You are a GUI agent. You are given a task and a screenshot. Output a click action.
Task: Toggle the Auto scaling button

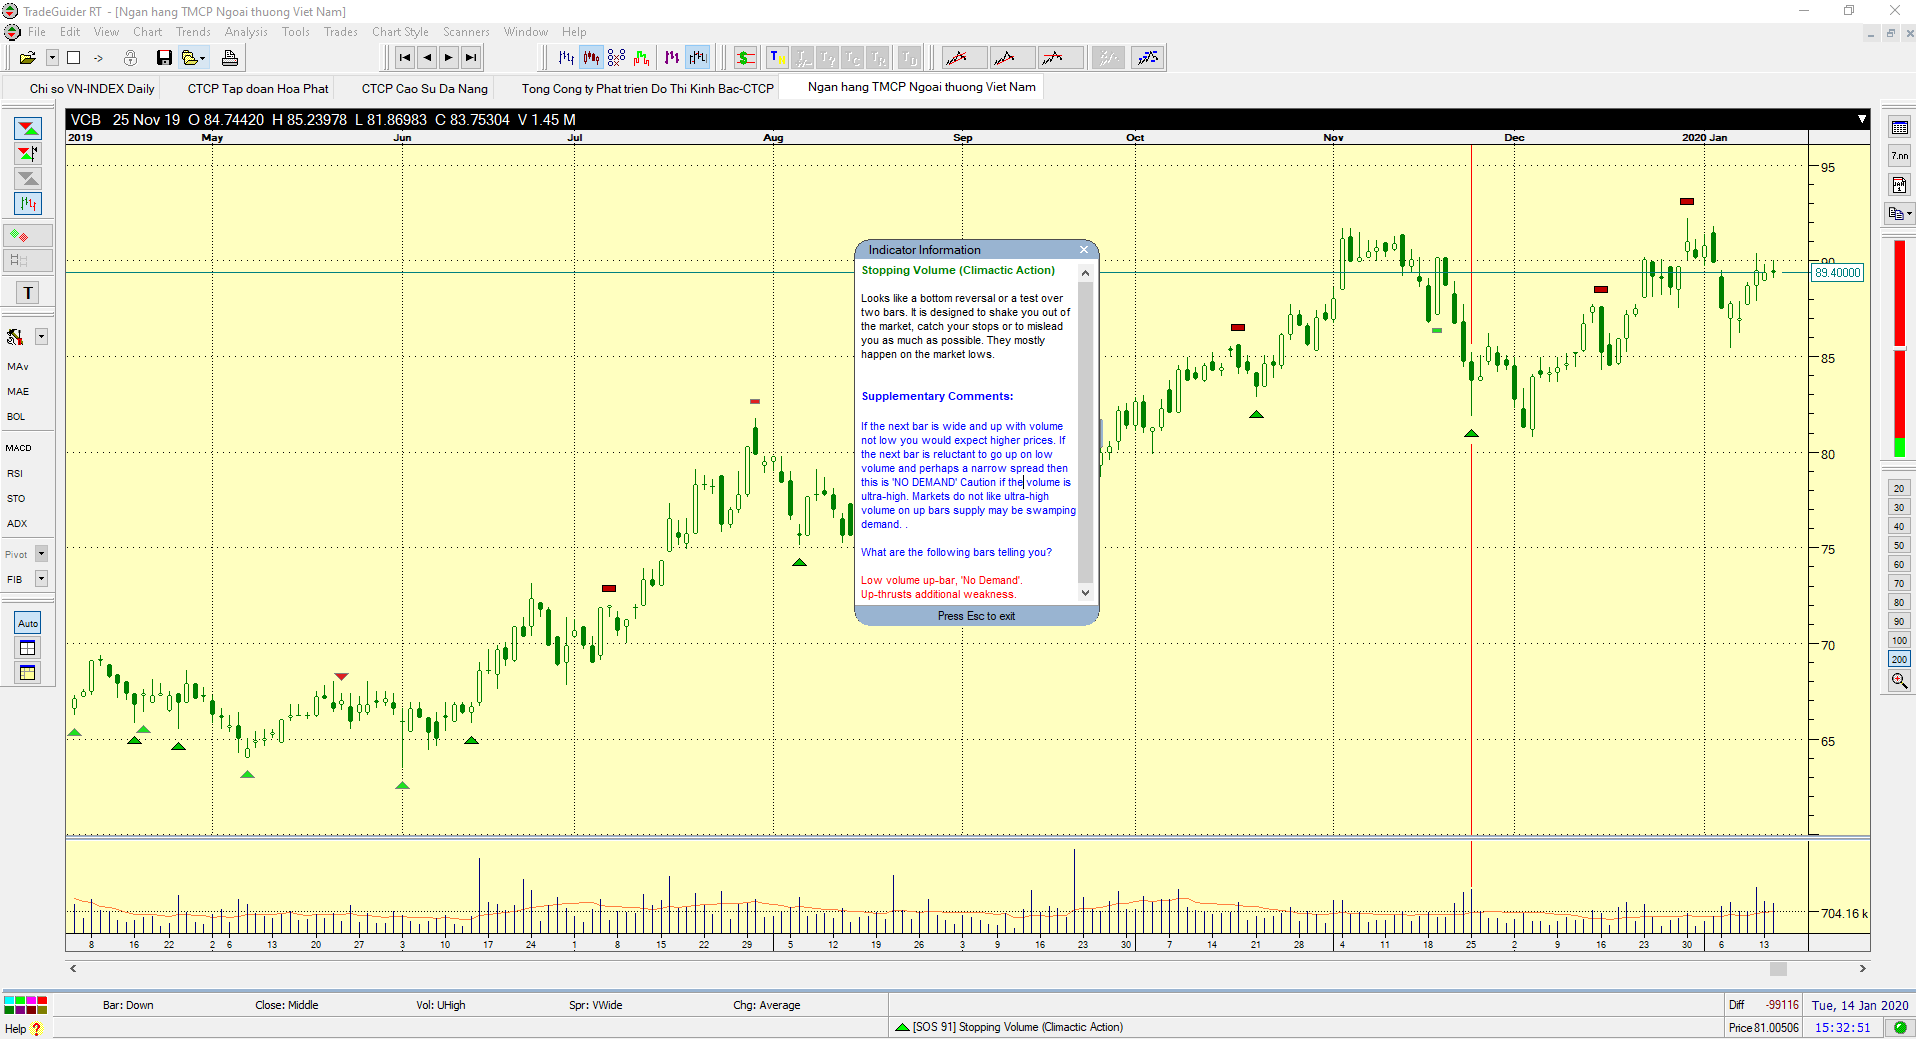click(x=28, y=623)
